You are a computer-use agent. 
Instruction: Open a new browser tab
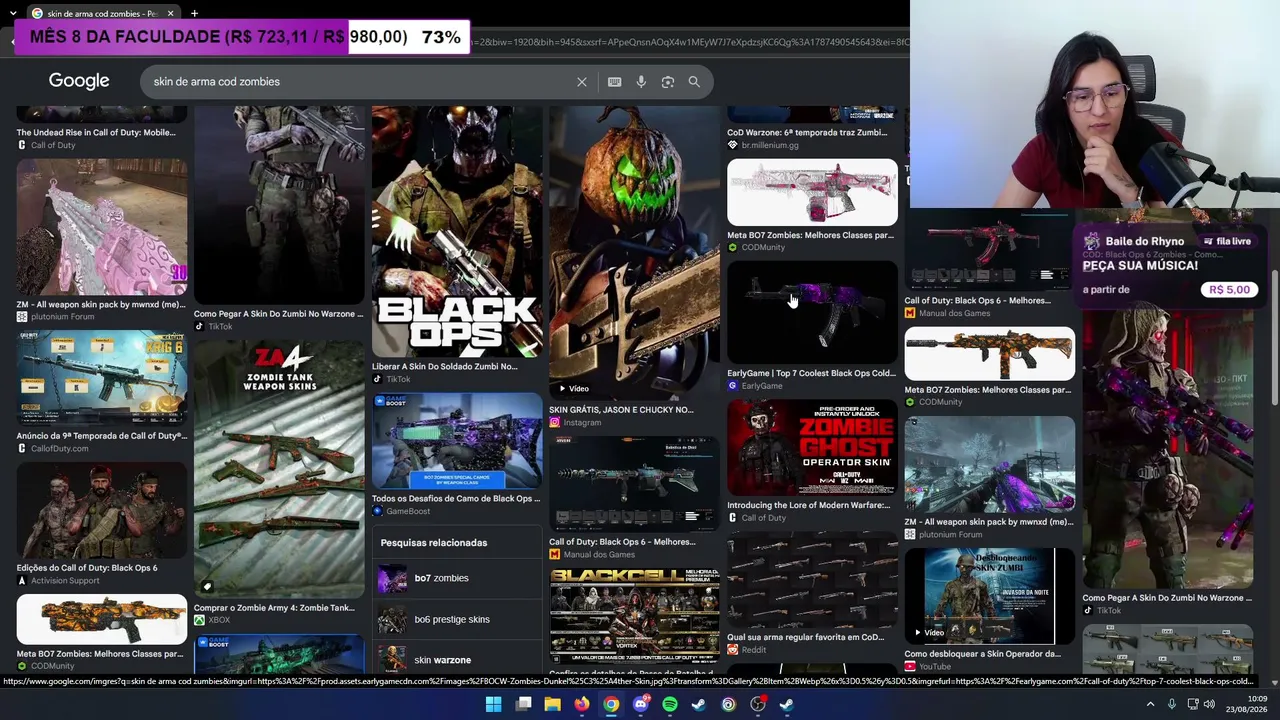(x=194, y=13)
